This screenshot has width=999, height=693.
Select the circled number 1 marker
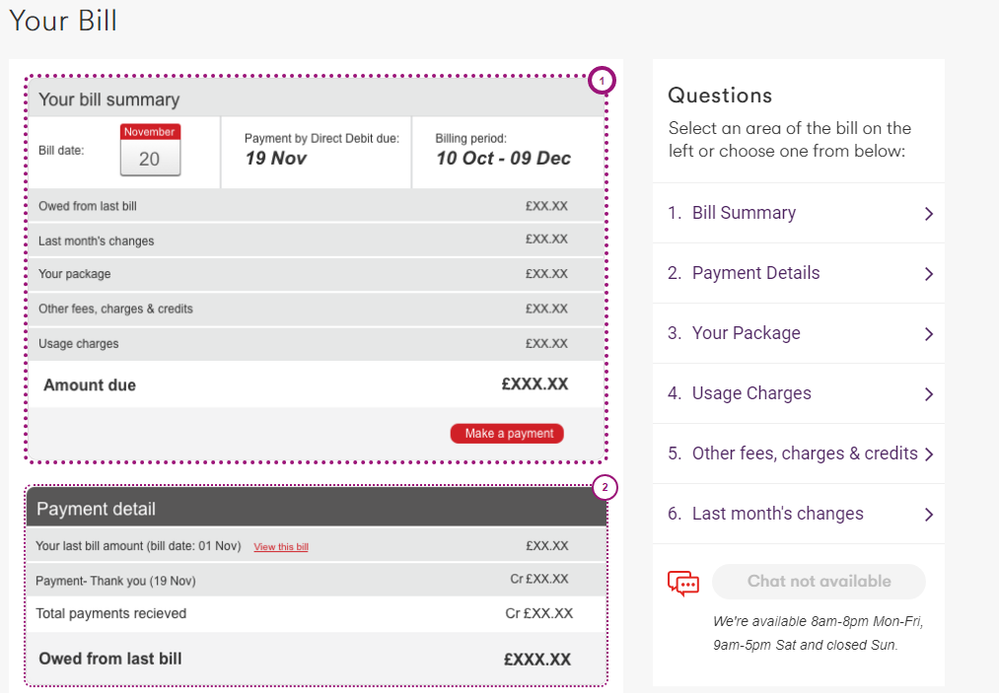coord(601,81)
